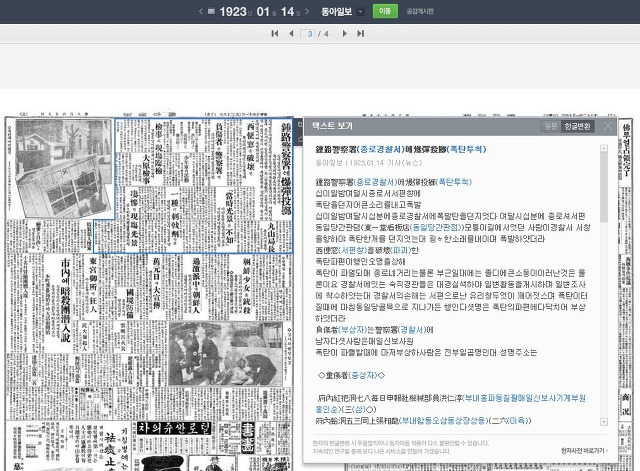This screenshot has height=471, width=640.
Task: Click the (동일당간판점) annotation link
Action: (436, 227)
